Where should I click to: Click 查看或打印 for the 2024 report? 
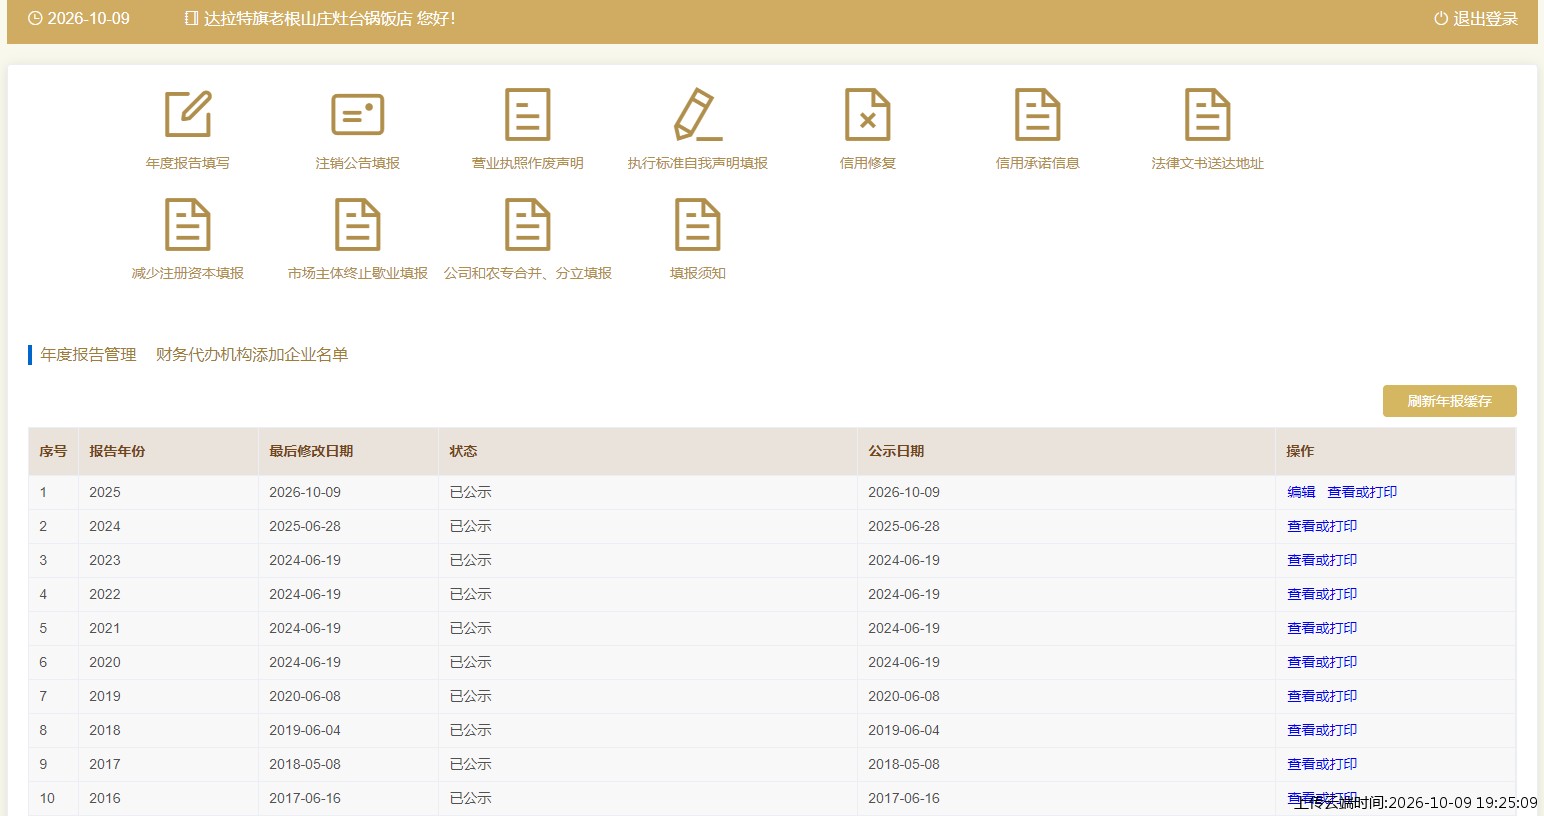click(1322, 526)
